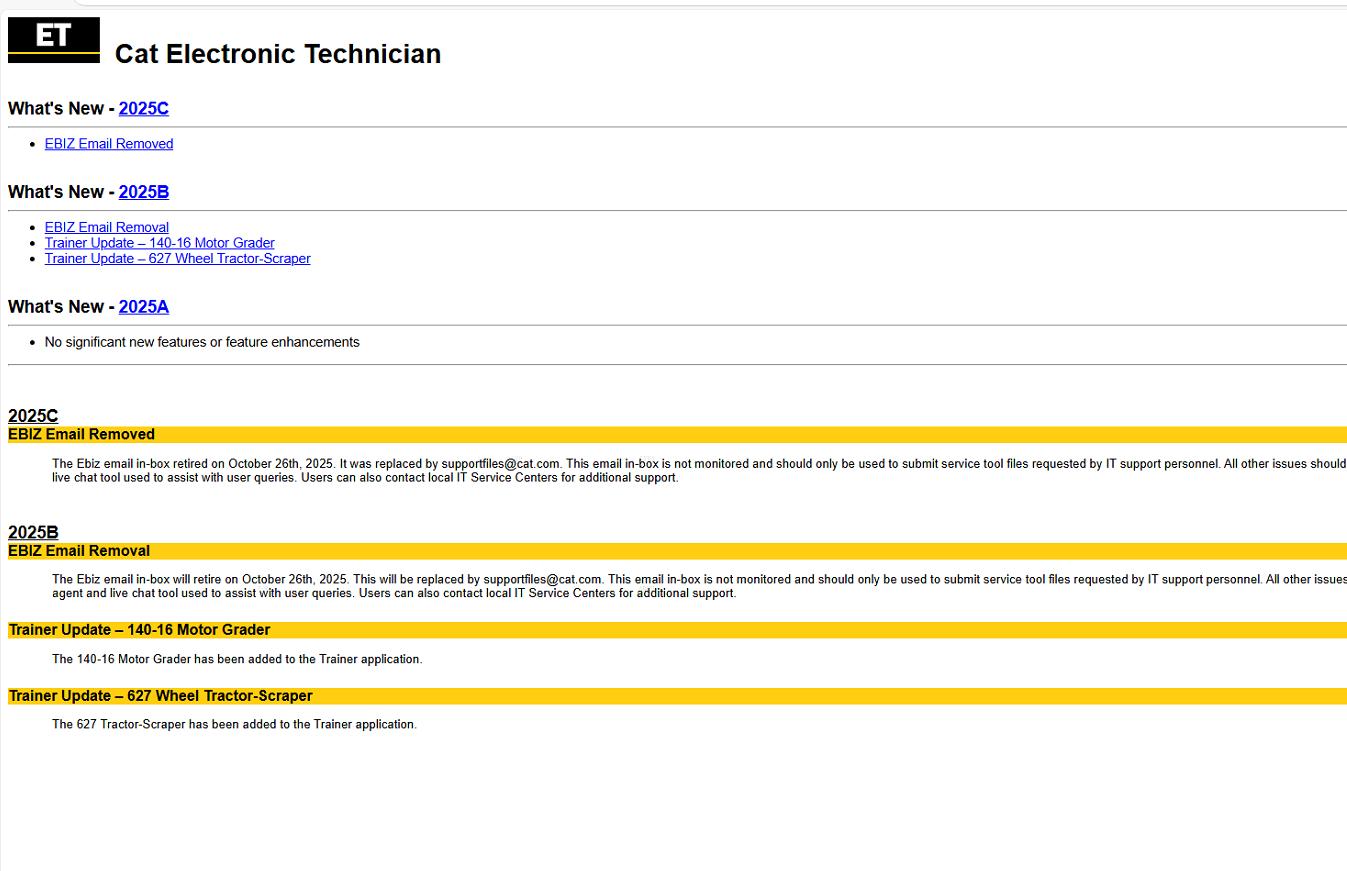The image size is (1347, 871).
Task: Click the EBIZ Email Removal bullet link
Action: pyautogui.click(x=106, y=227)
